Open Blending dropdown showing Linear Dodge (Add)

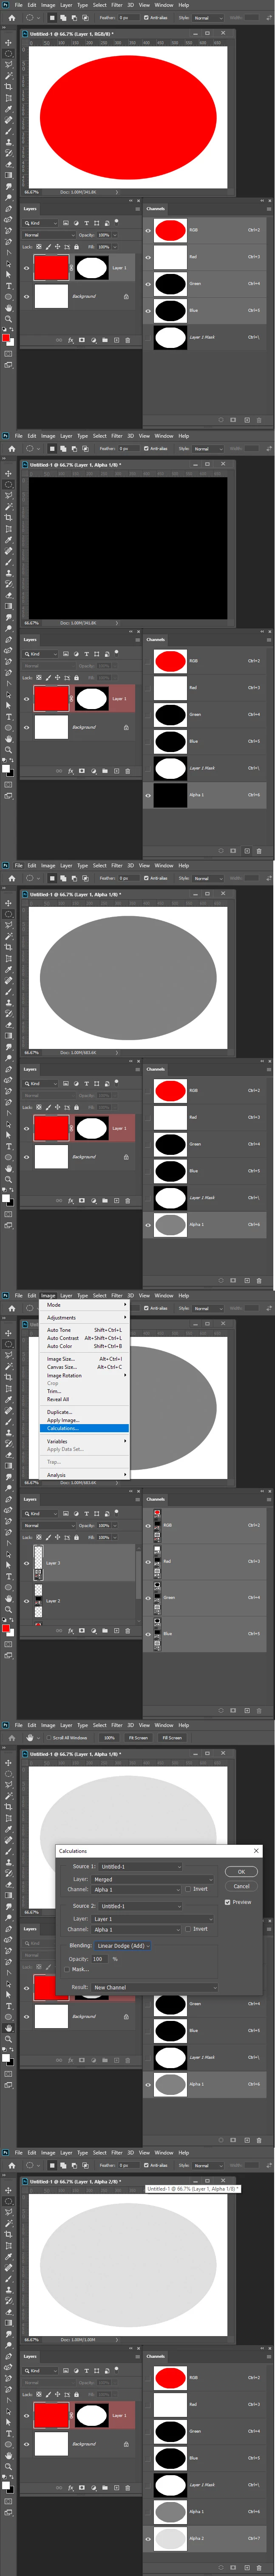[x=123, y=1945]
